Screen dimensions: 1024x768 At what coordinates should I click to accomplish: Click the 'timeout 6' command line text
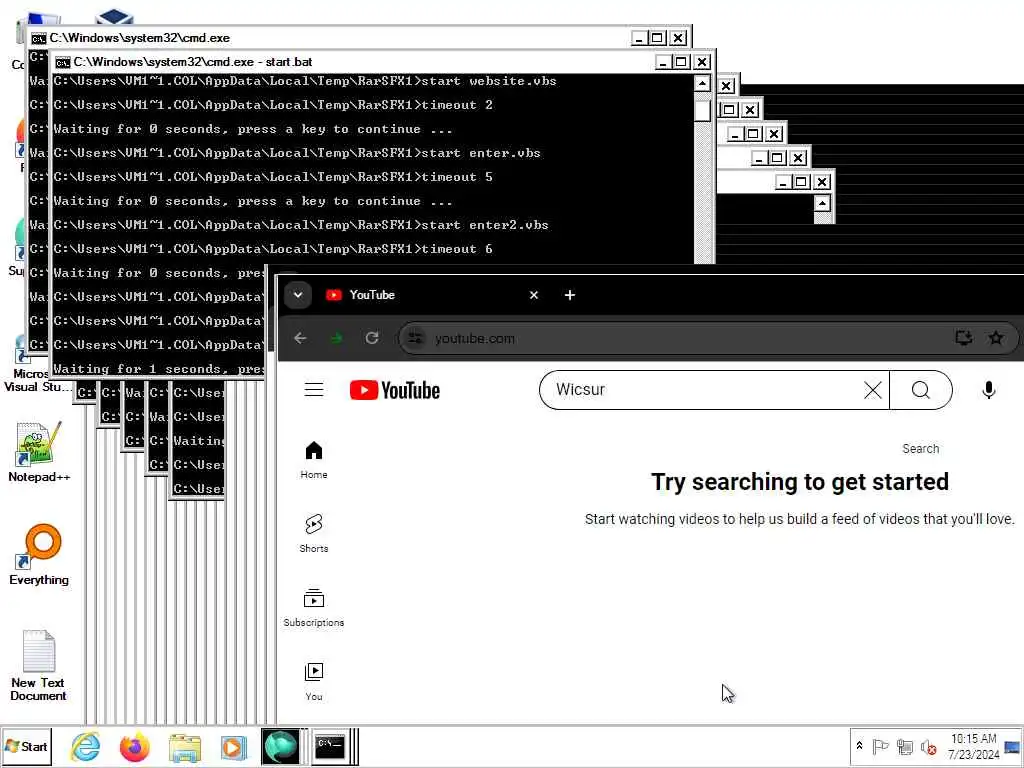457,249
